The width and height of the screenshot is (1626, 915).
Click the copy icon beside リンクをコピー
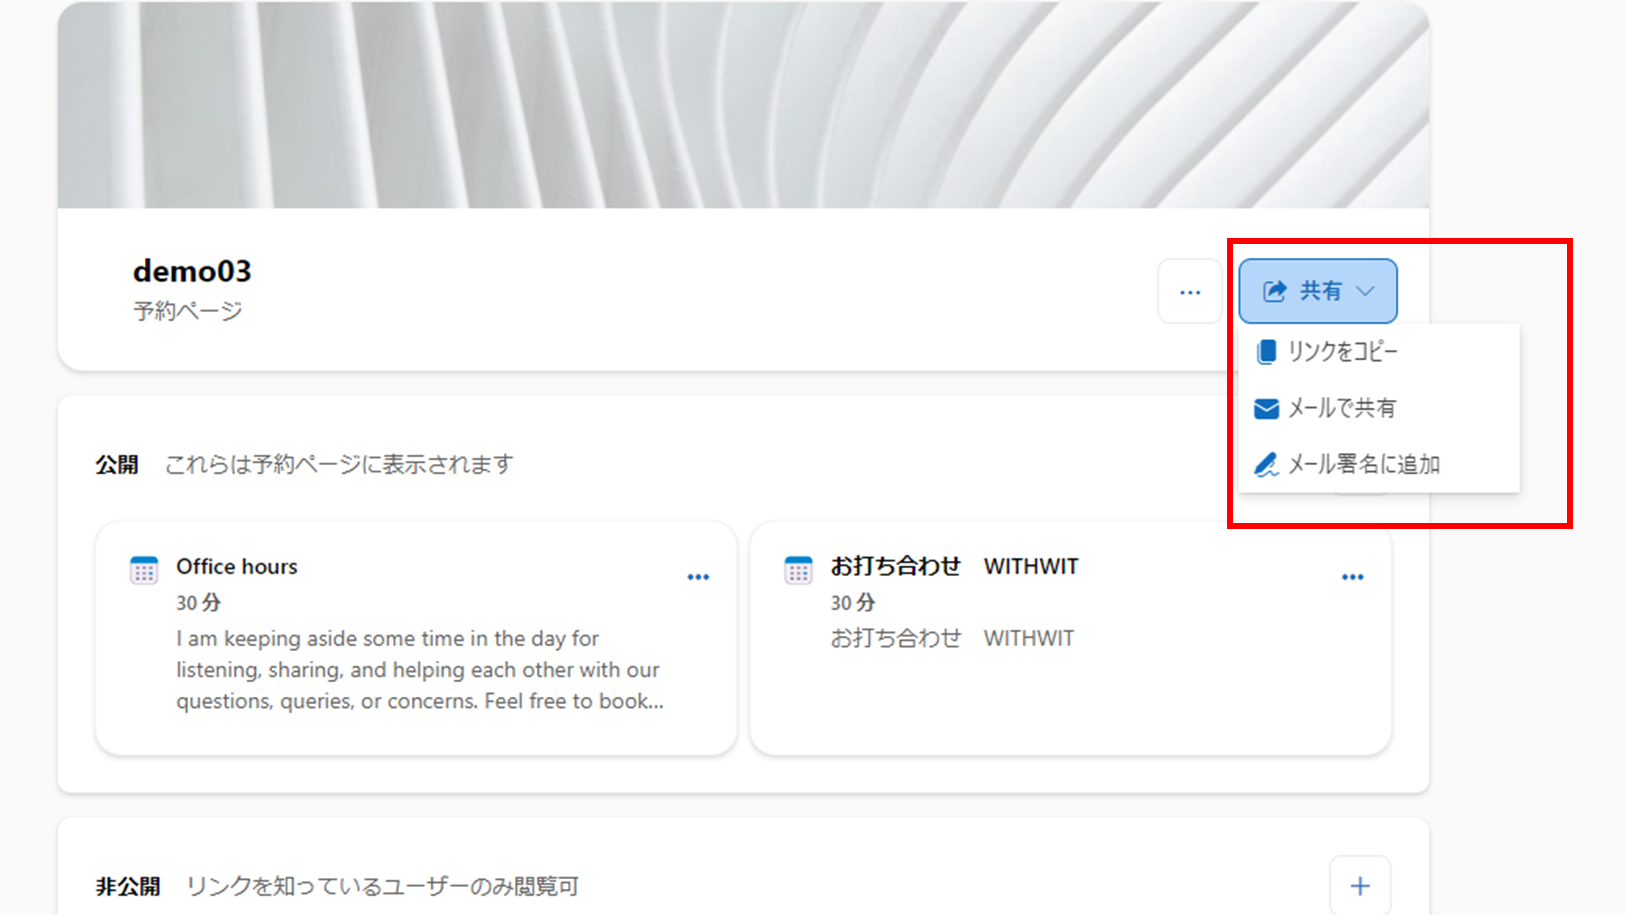click(1266, 352)
